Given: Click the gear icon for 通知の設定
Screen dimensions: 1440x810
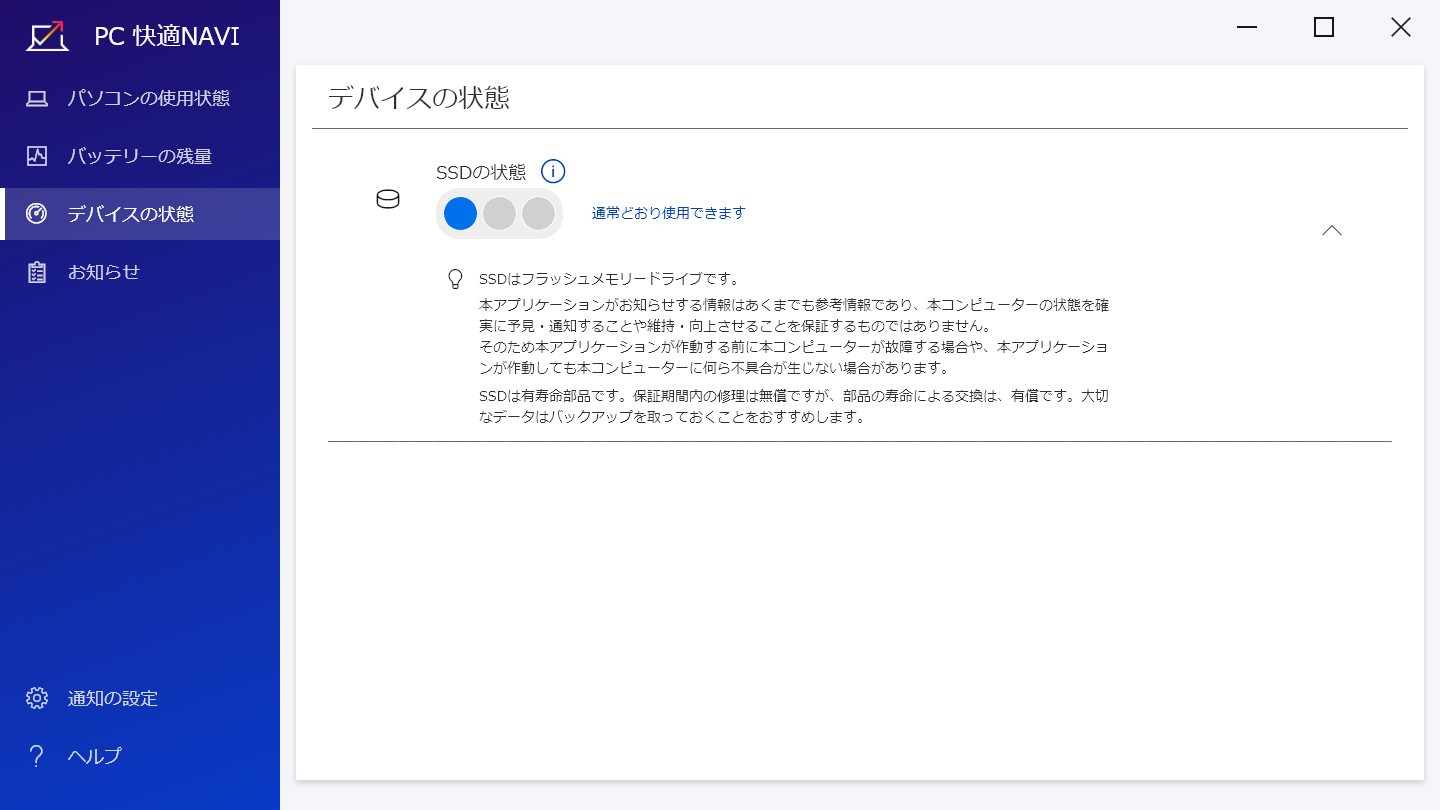Looking at the screenshot, I should (x=37, y=698).
